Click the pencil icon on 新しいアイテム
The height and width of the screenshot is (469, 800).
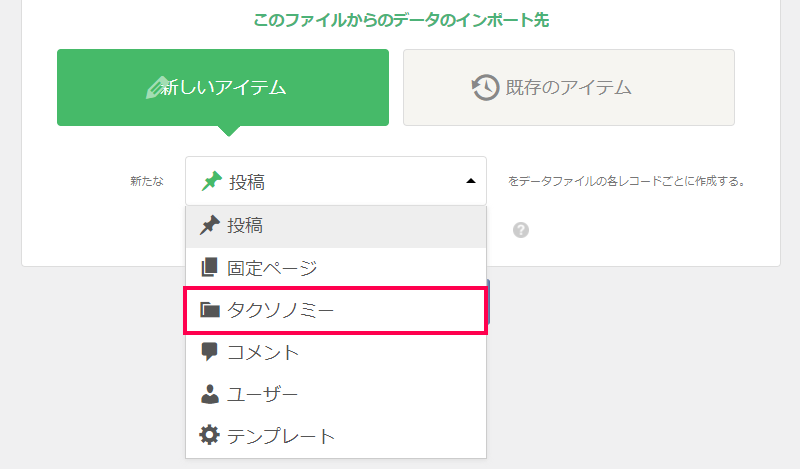coord(156,88)
